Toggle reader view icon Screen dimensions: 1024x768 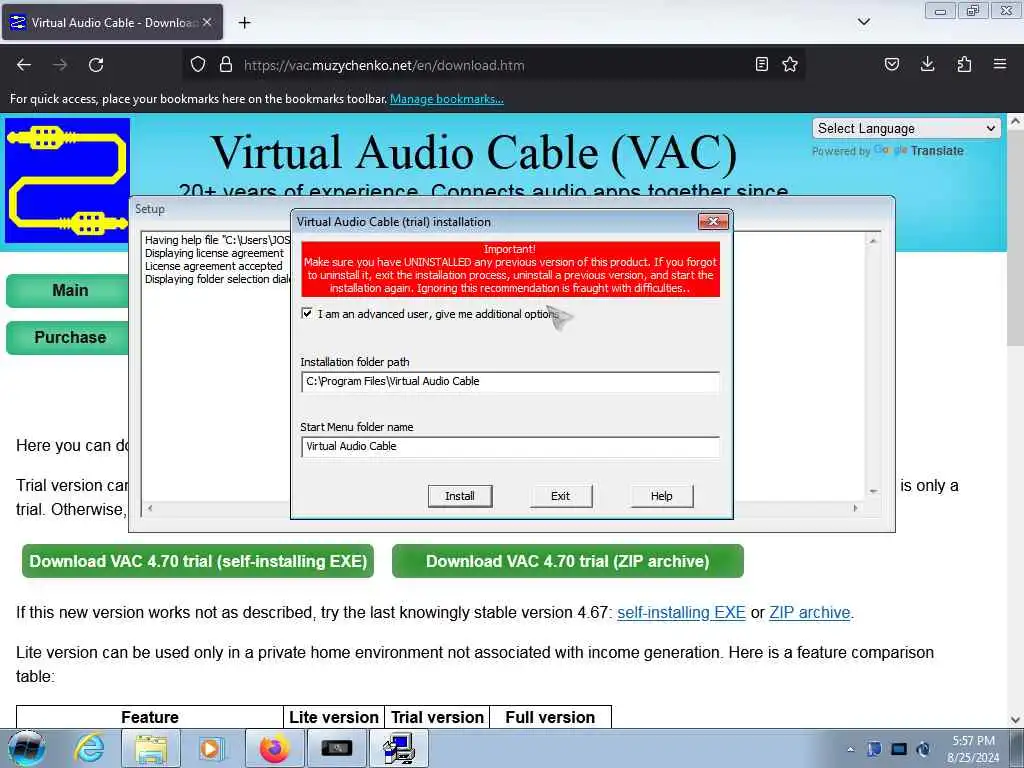(761, 64)
